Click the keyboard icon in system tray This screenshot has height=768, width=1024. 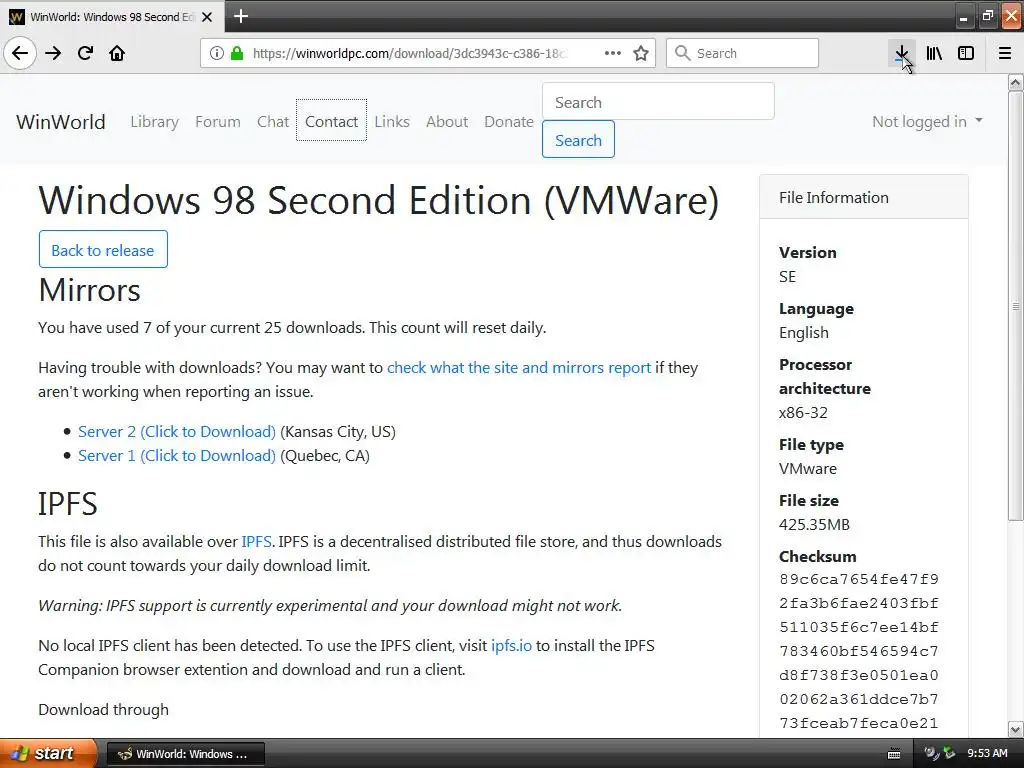coord(894,754)
